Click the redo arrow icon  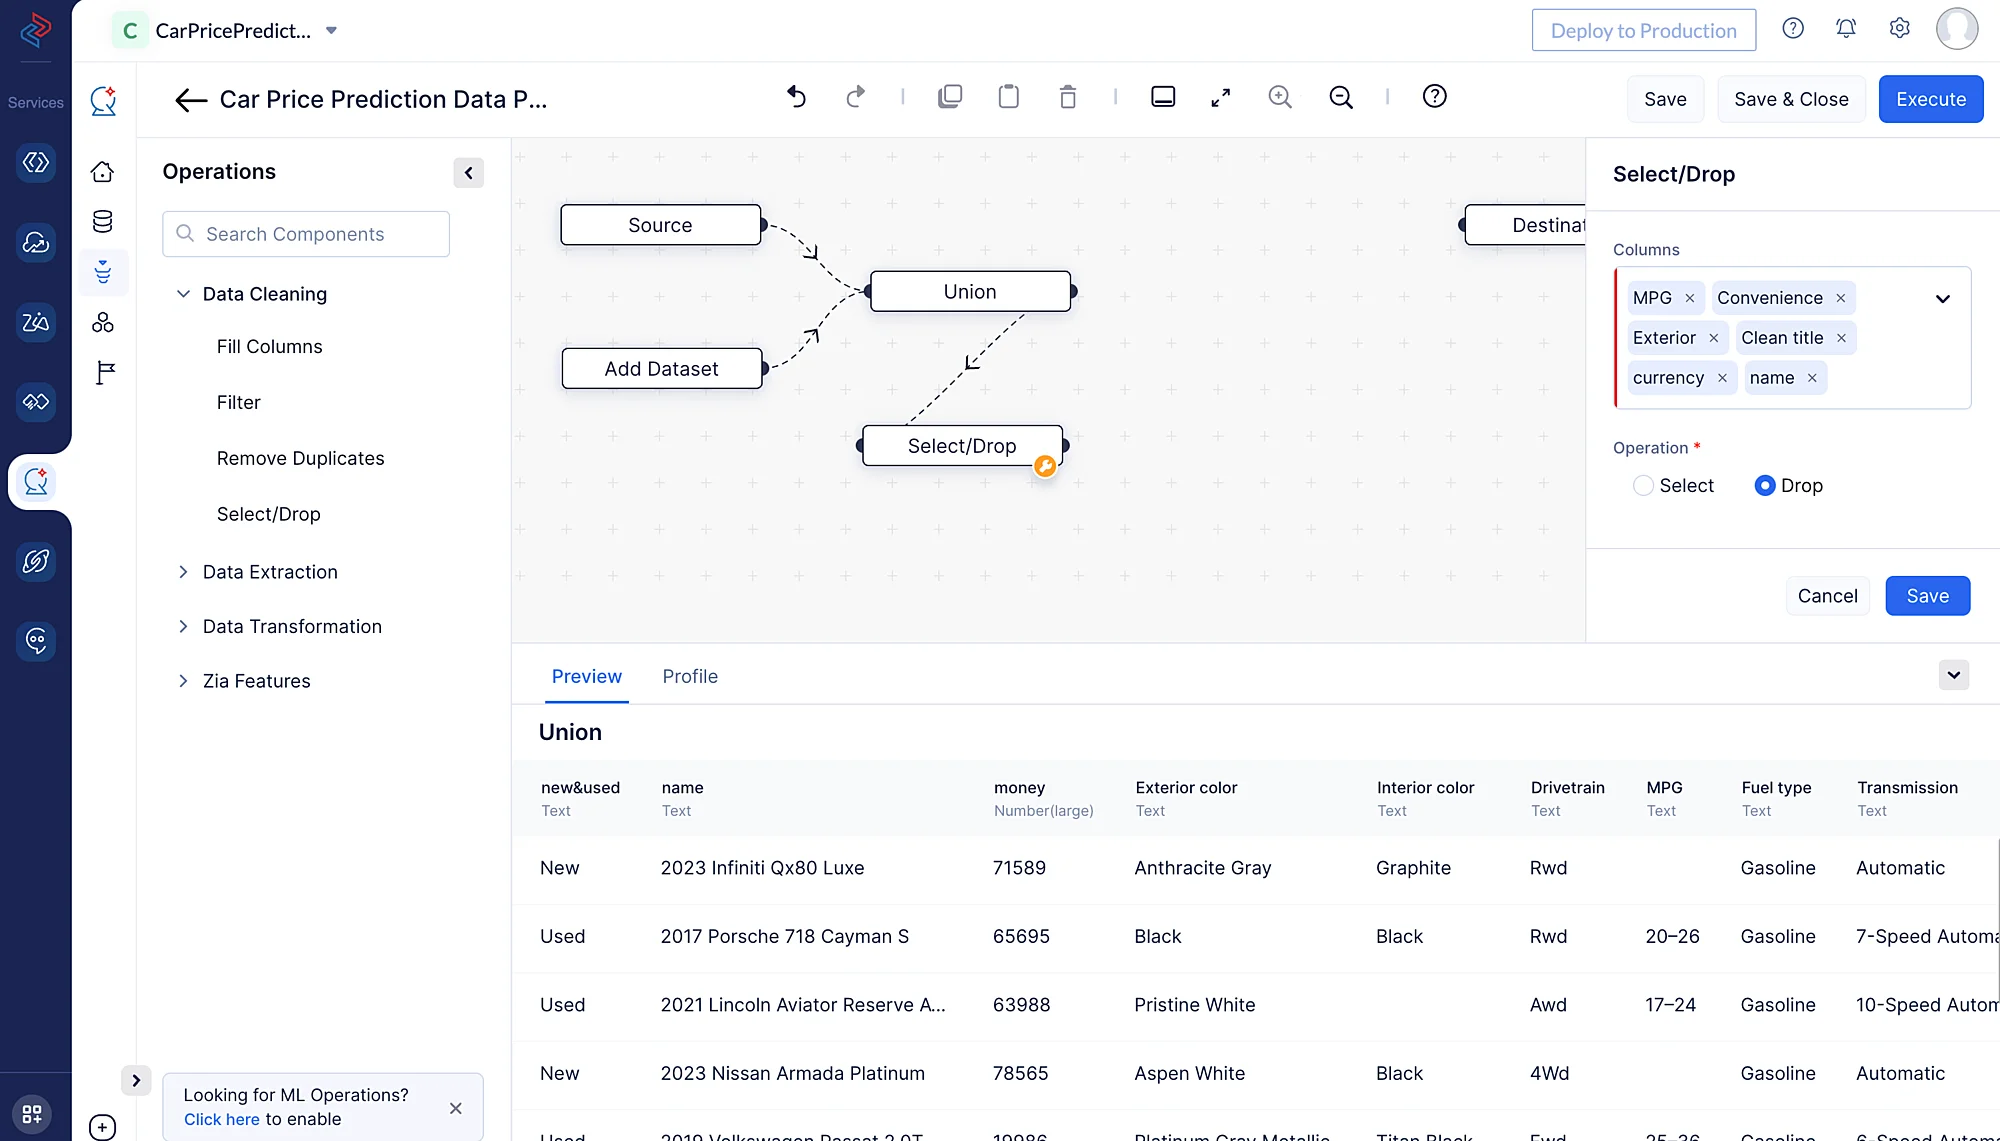tap(855, 97)
